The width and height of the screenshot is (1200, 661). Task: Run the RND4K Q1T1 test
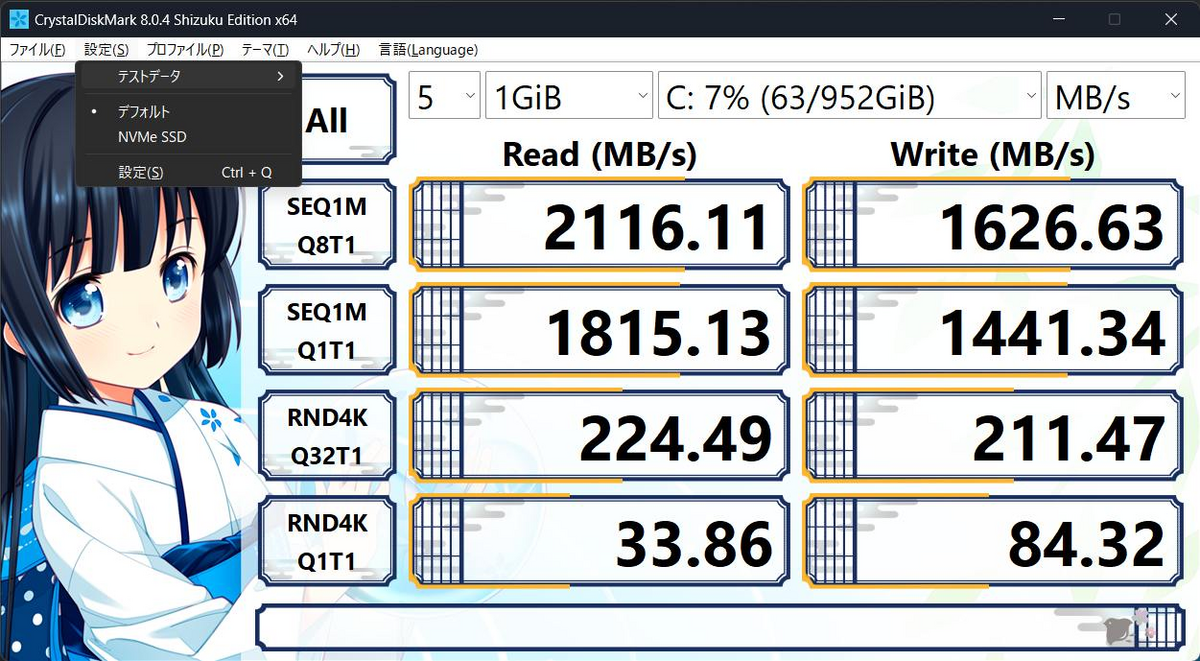coord(327,542)
